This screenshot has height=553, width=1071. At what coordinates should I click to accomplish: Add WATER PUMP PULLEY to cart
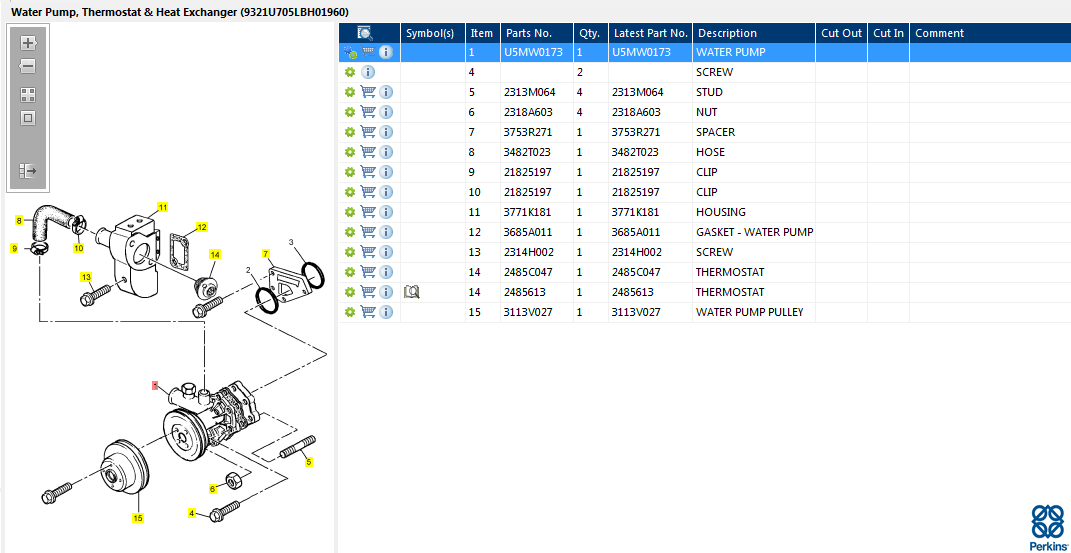click(368, 312)
